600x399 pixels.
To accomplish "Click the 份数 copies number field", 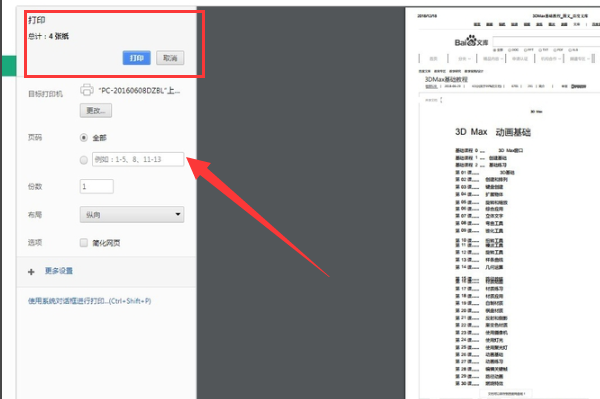I will click(x=96, y=186).
